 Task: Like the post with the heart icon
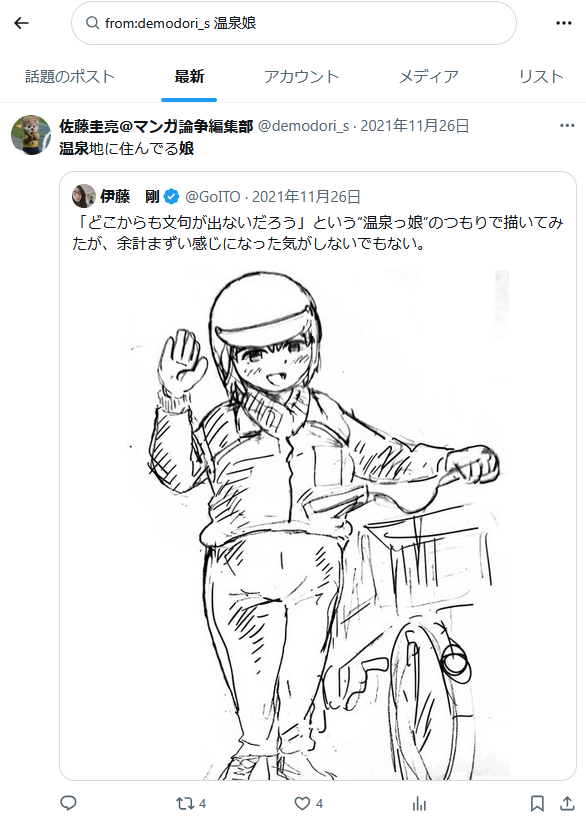(302, 803)
